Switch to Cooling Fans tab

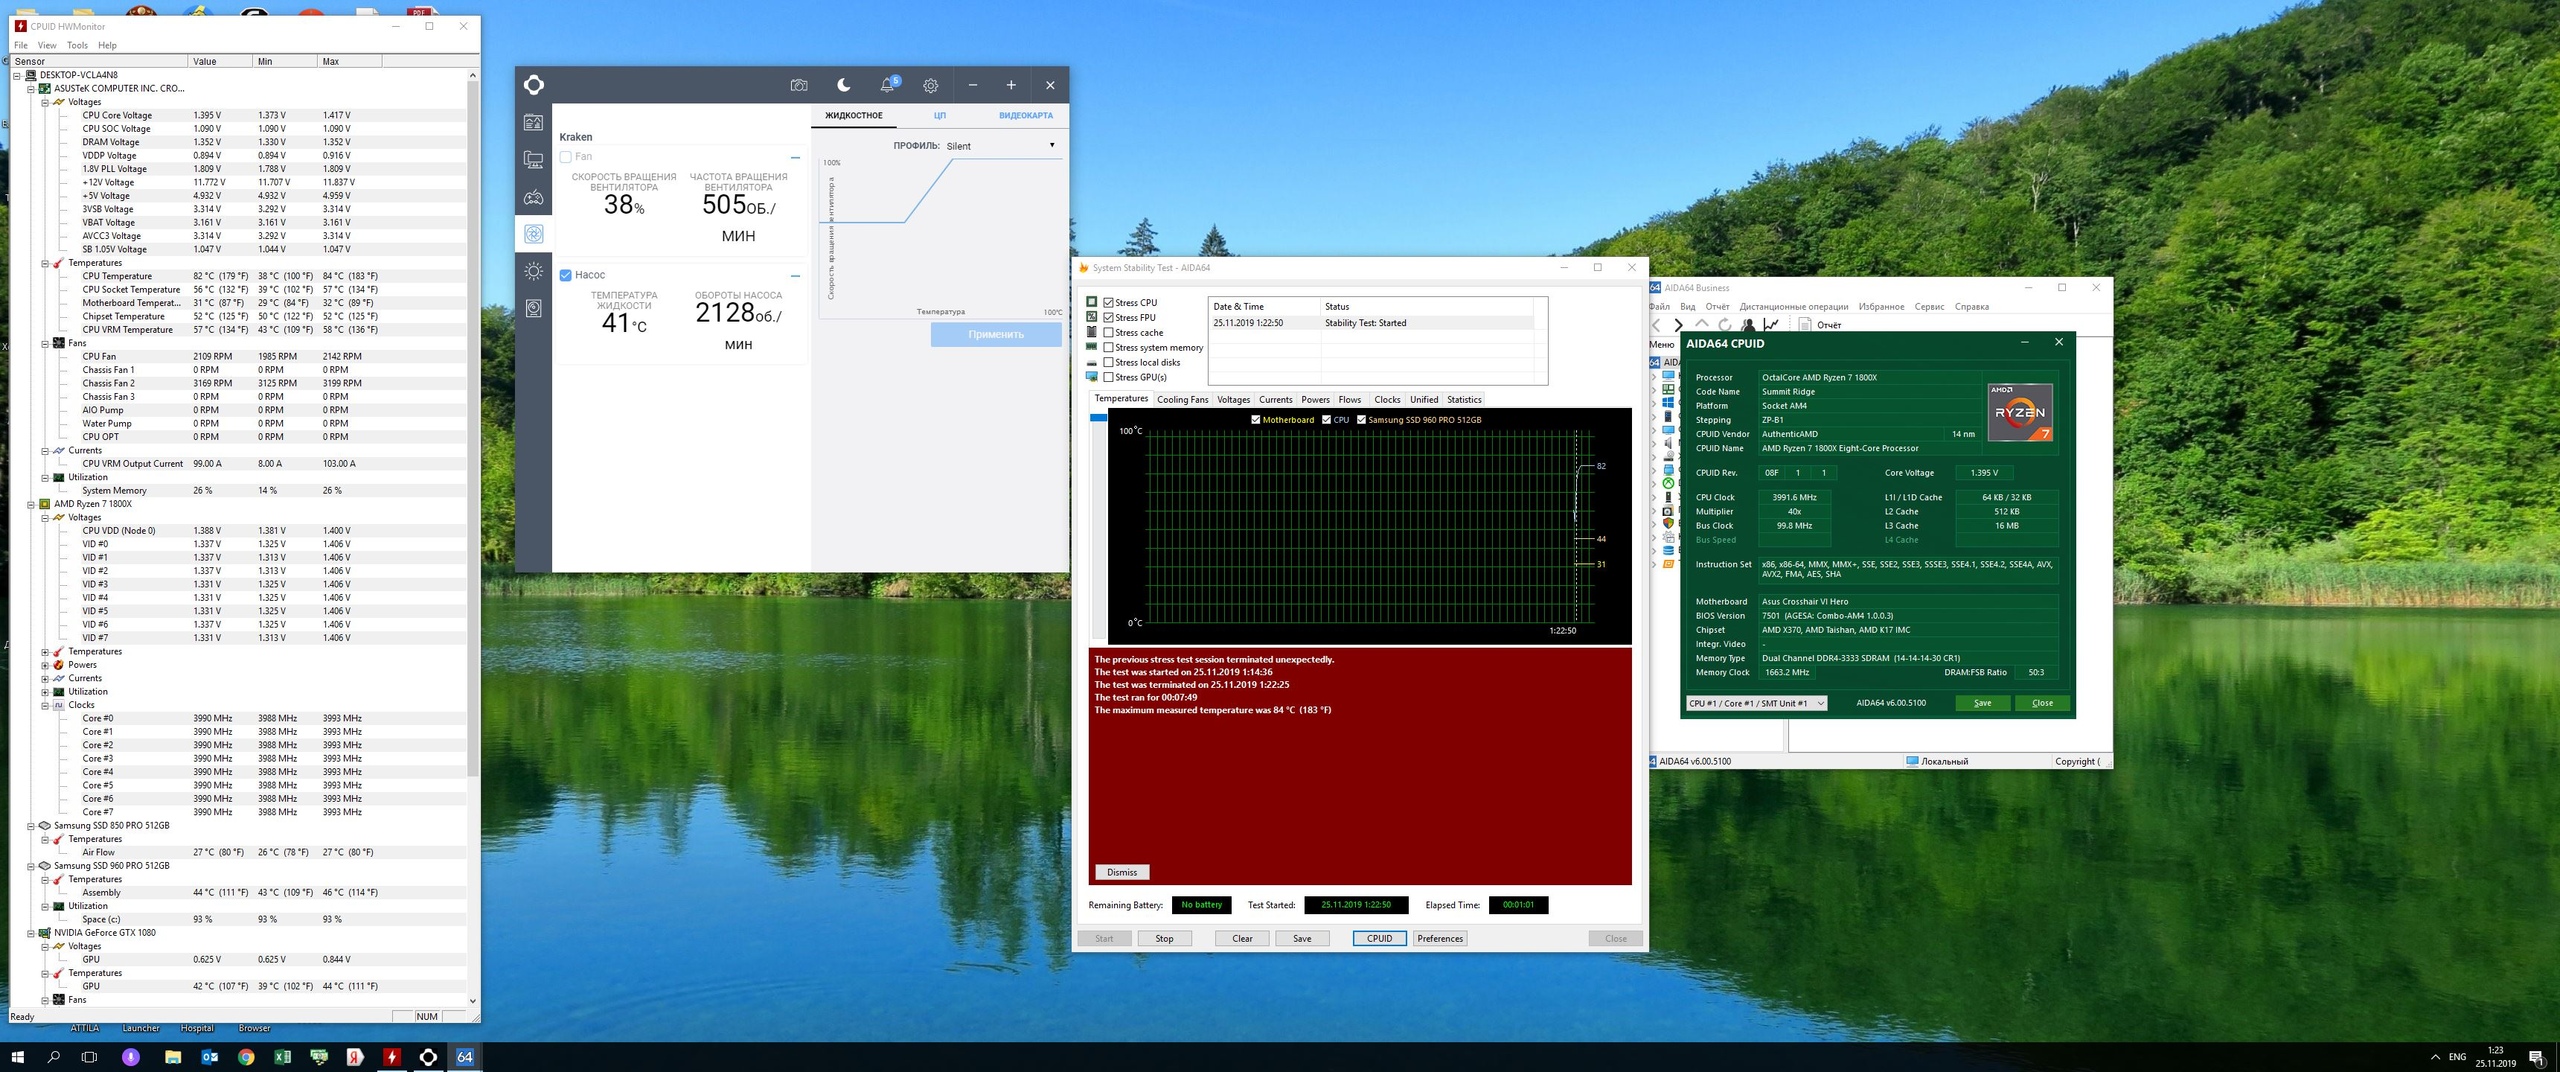1182,400
